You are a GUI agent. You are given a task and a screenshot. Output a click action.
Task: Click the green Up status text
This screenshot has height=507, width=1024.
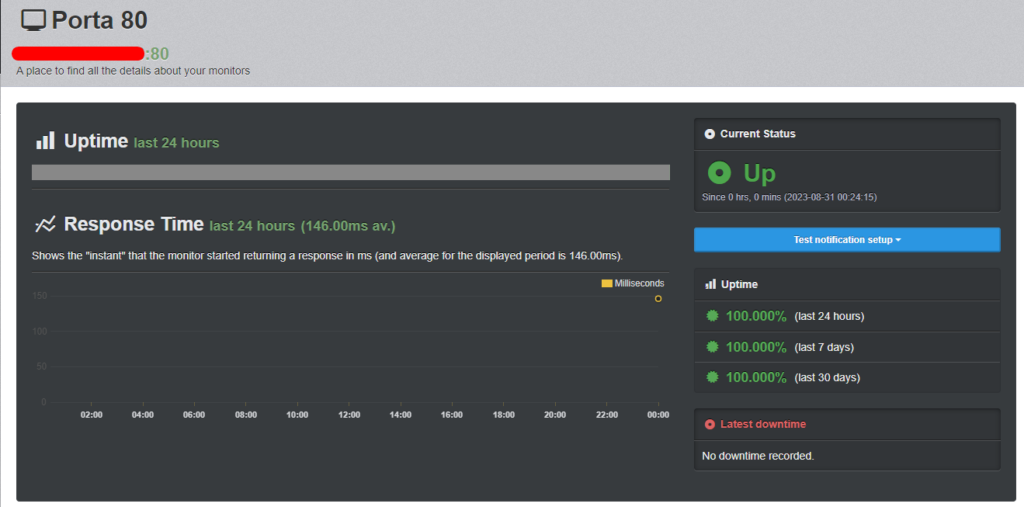tap(759, 174)
